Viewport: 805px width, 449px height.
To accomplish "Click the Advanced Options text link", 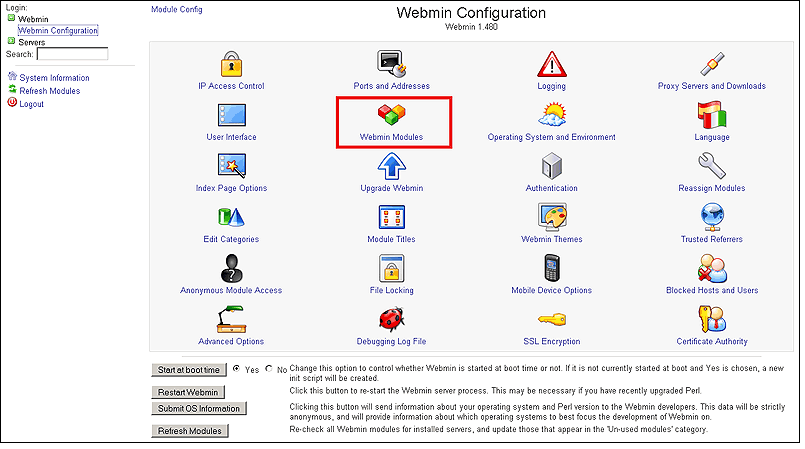I will click(x=232, y=341).
